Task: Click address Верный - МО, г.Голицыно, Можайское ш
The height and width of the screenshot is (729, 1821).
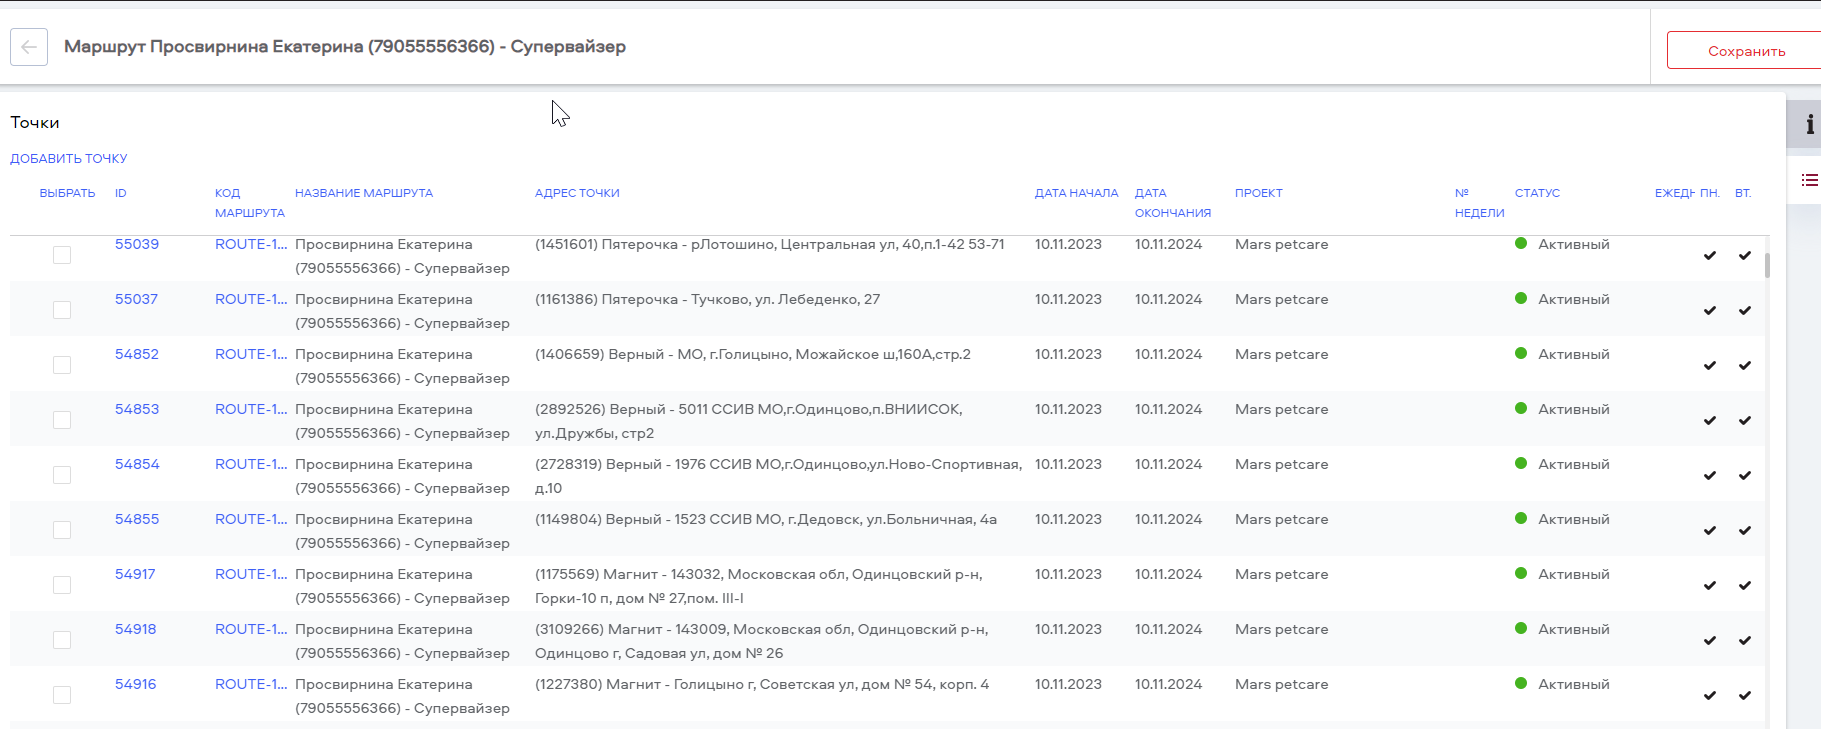Action: [752, 354]
